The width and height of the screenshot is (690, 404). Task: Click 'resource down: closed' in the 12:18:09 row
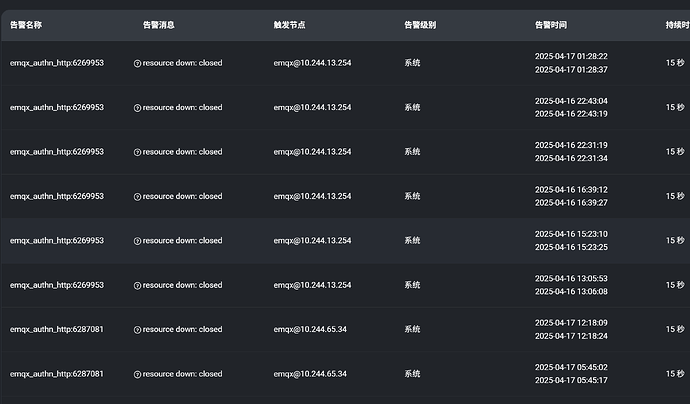coord(183,330)
